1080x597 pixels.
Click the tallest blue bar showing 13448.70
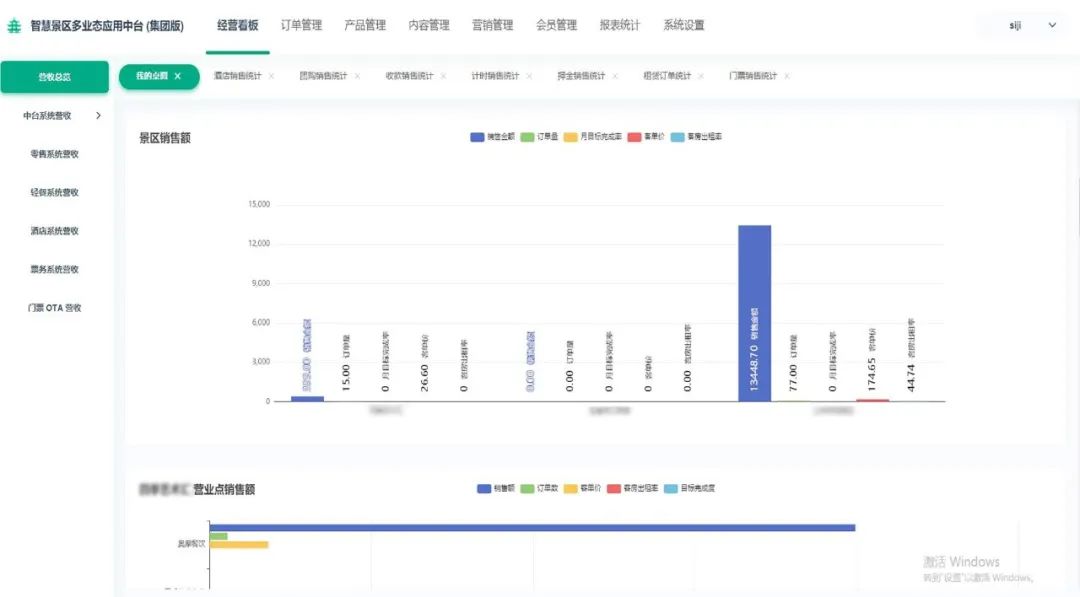point(754,312)
